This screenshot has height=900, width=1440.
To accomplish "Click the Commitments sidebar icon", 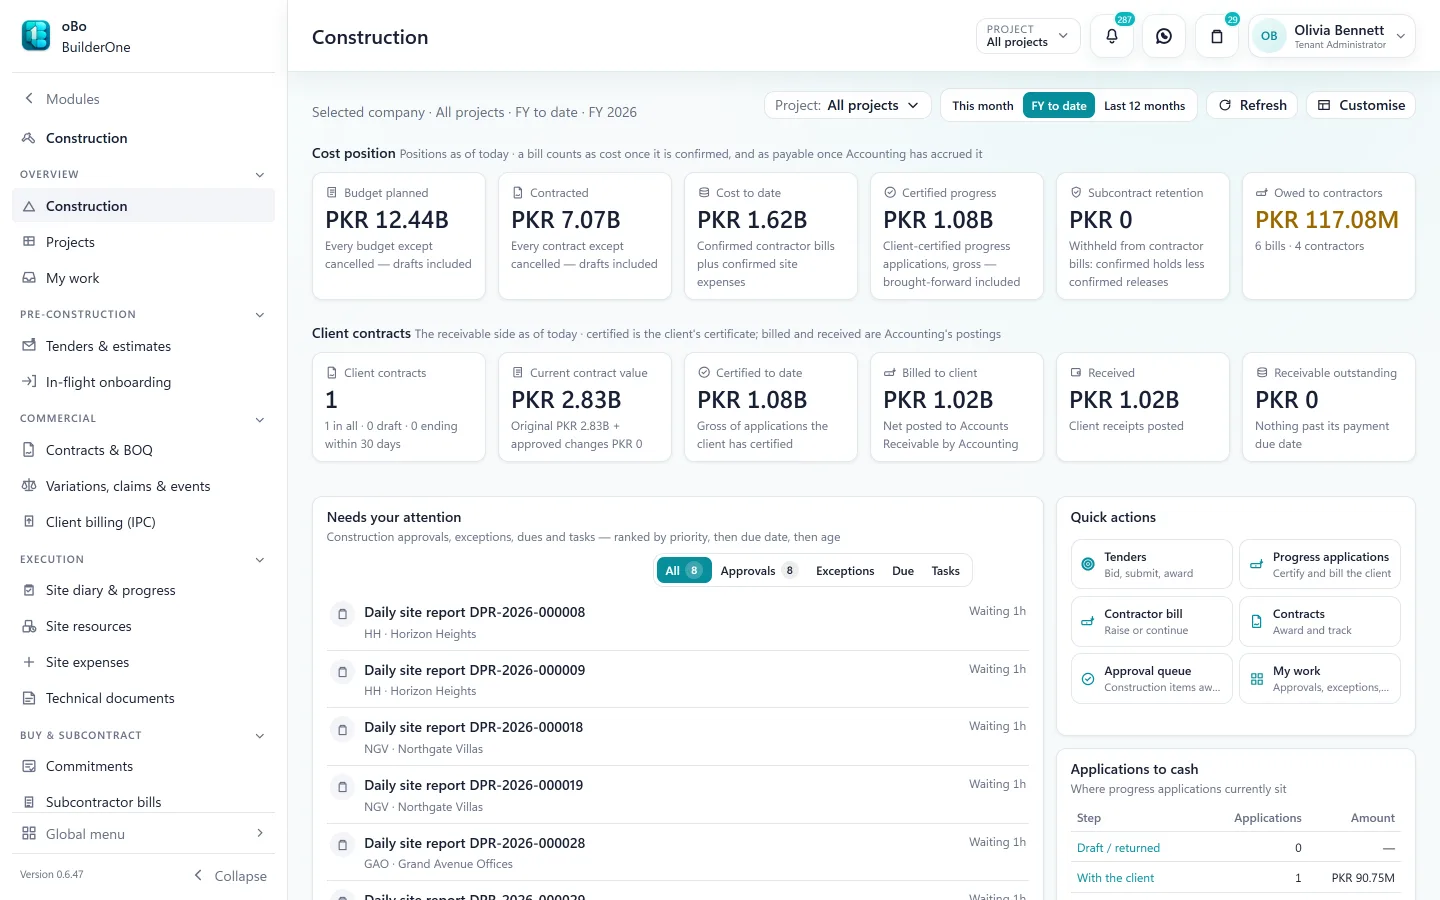I will tap(29, 766).
